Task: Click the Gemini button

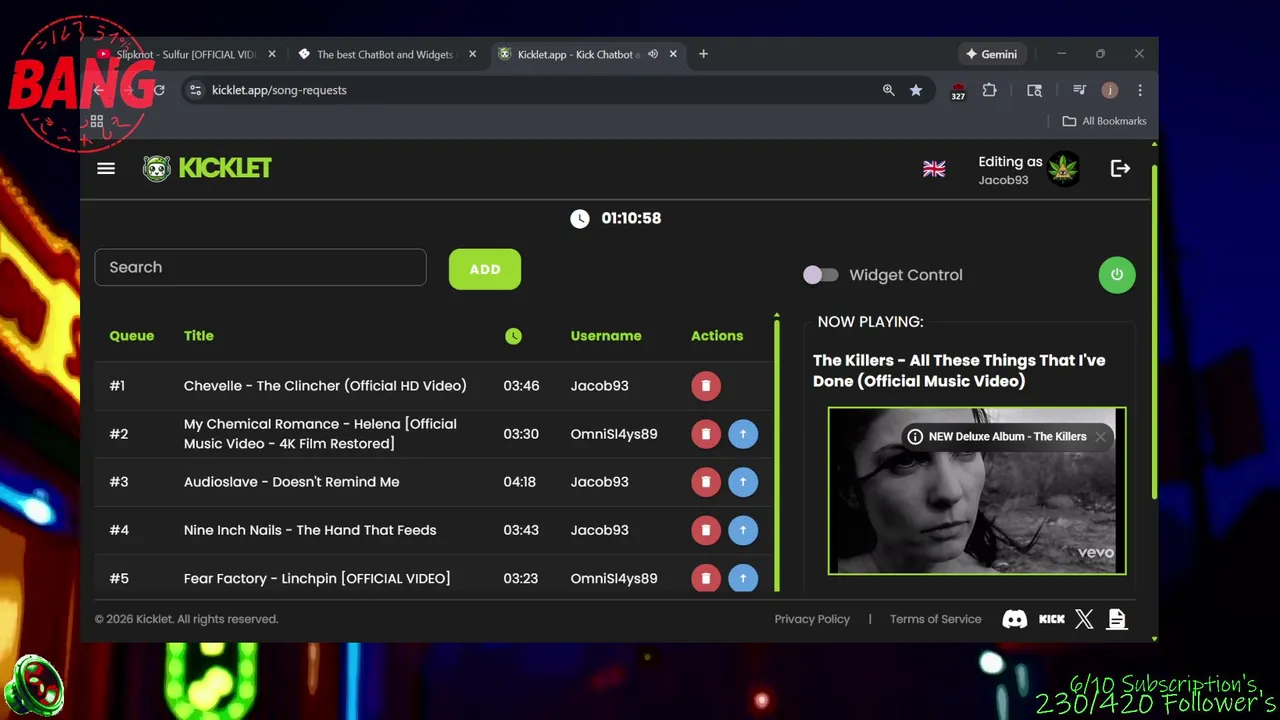Action: (991, 54)
